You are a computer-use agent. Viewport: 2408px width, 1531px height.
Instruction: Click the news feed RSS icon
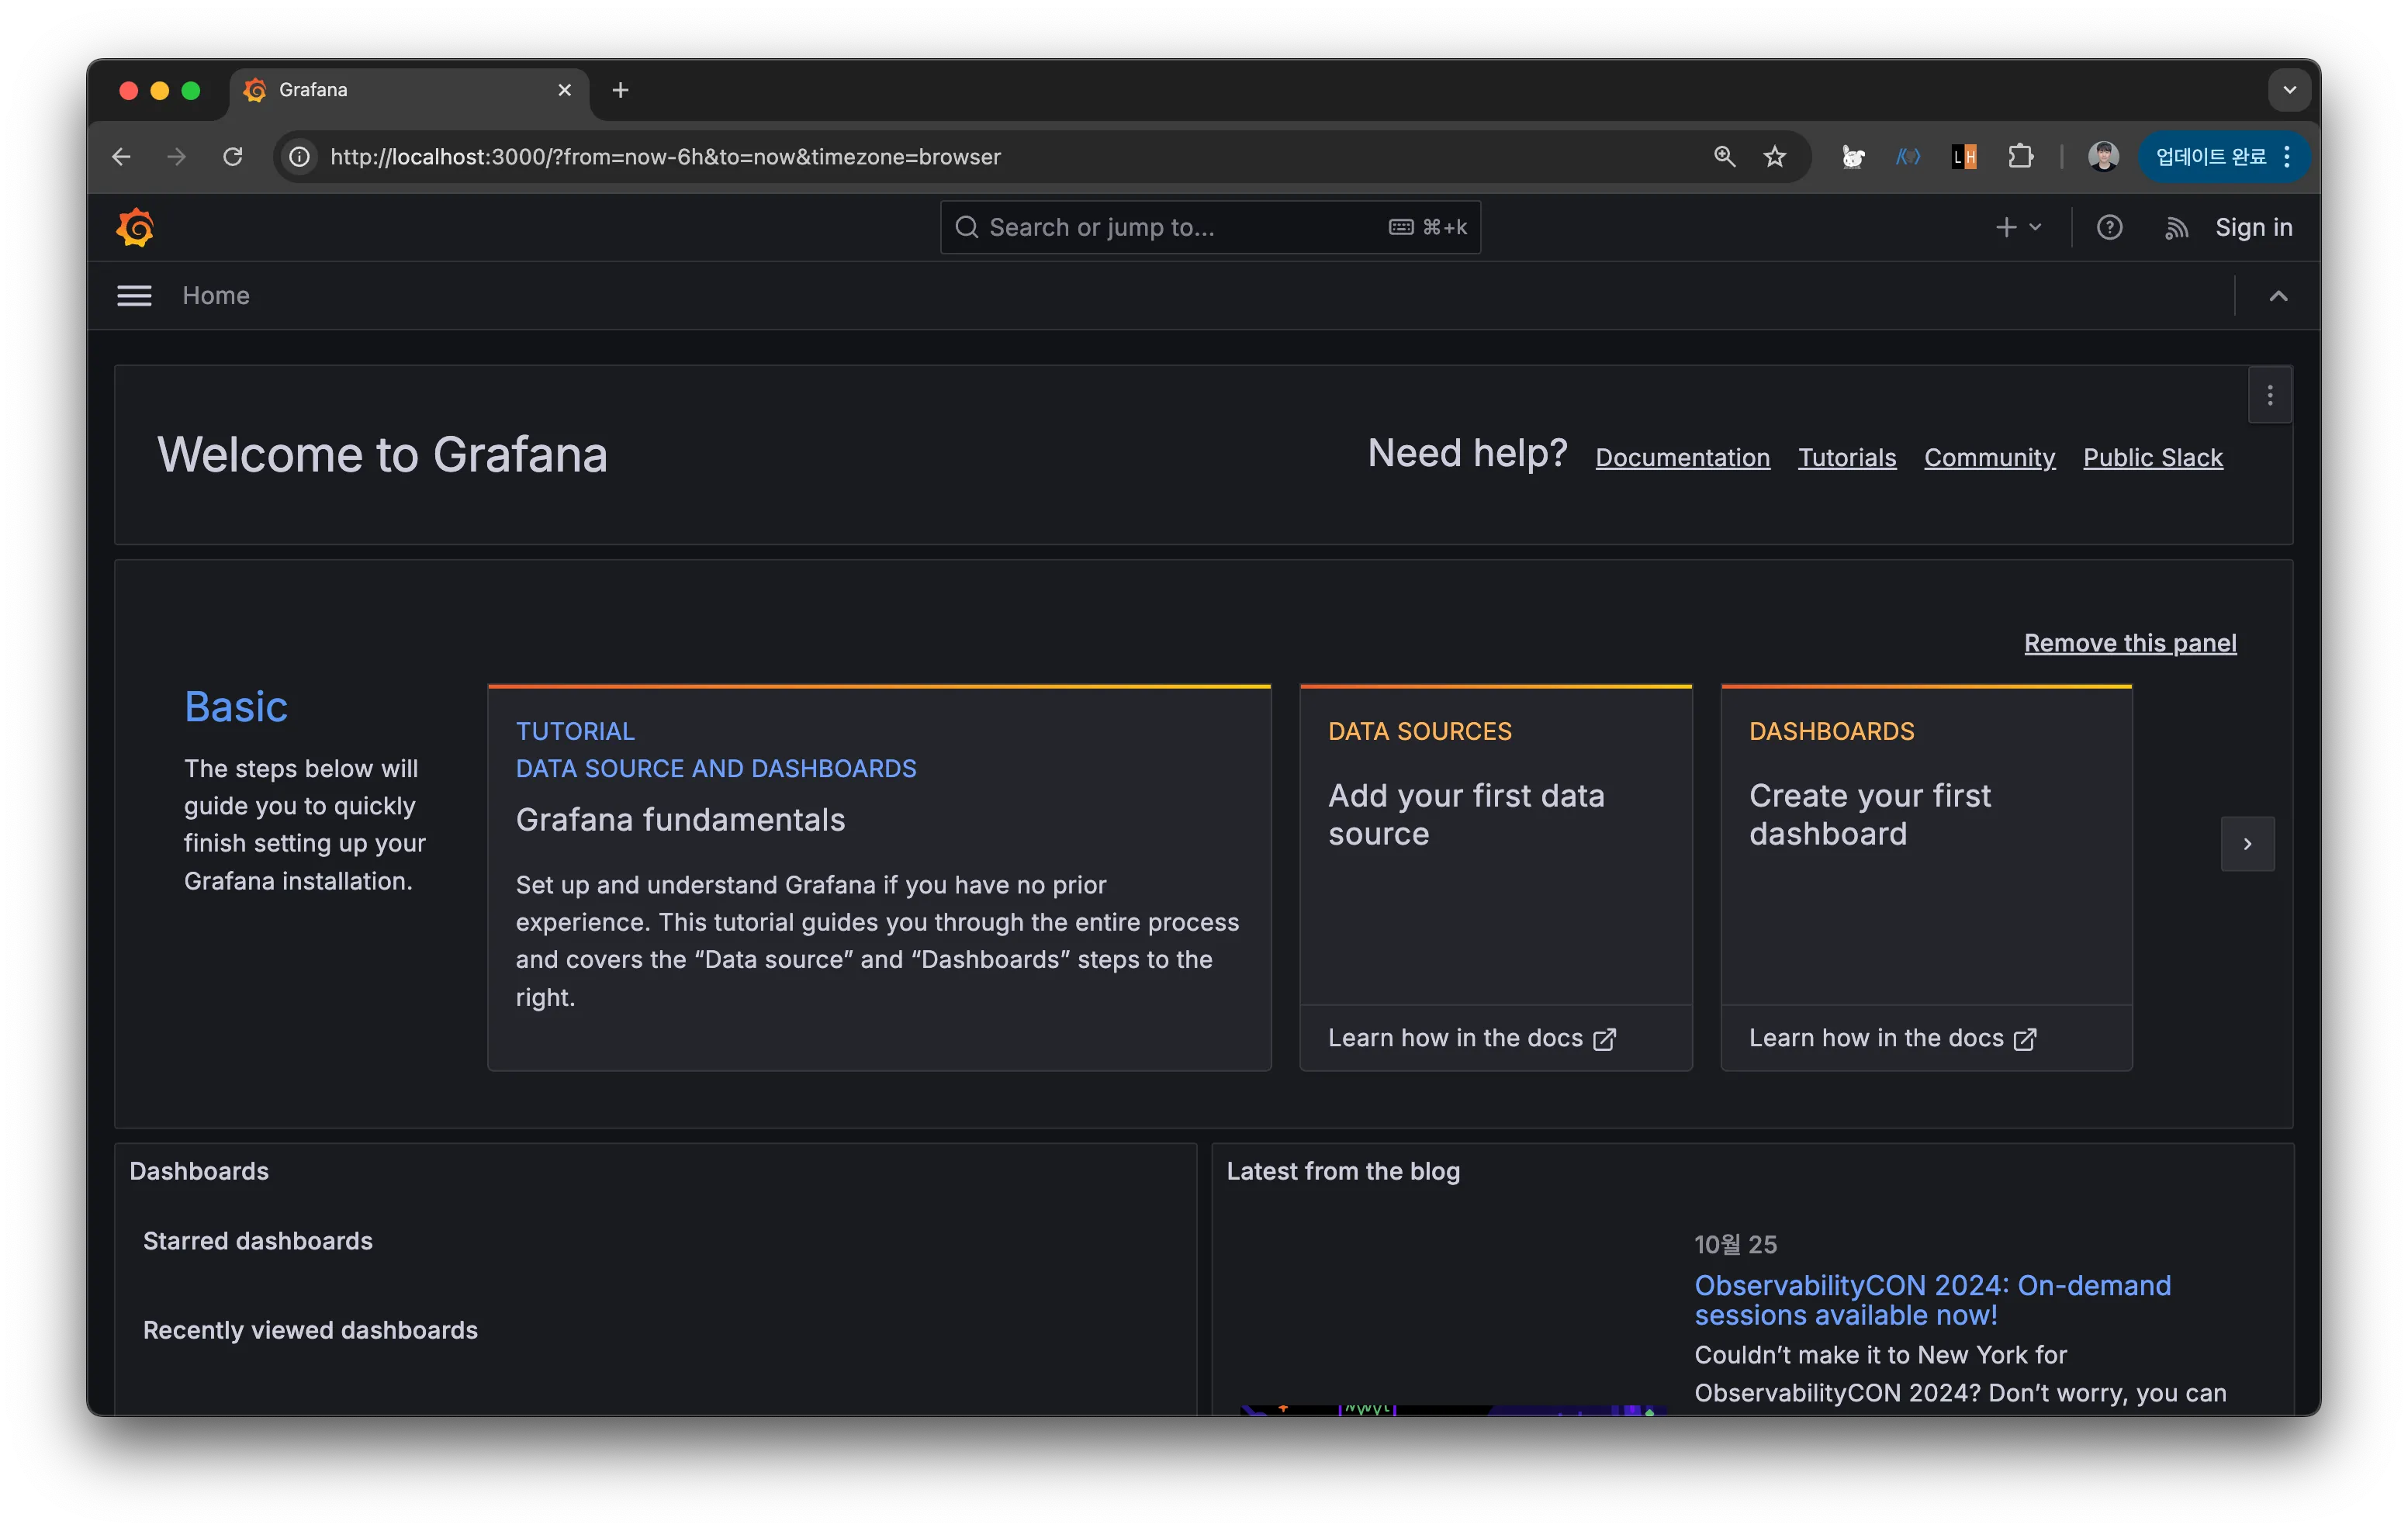point(2176,228)
